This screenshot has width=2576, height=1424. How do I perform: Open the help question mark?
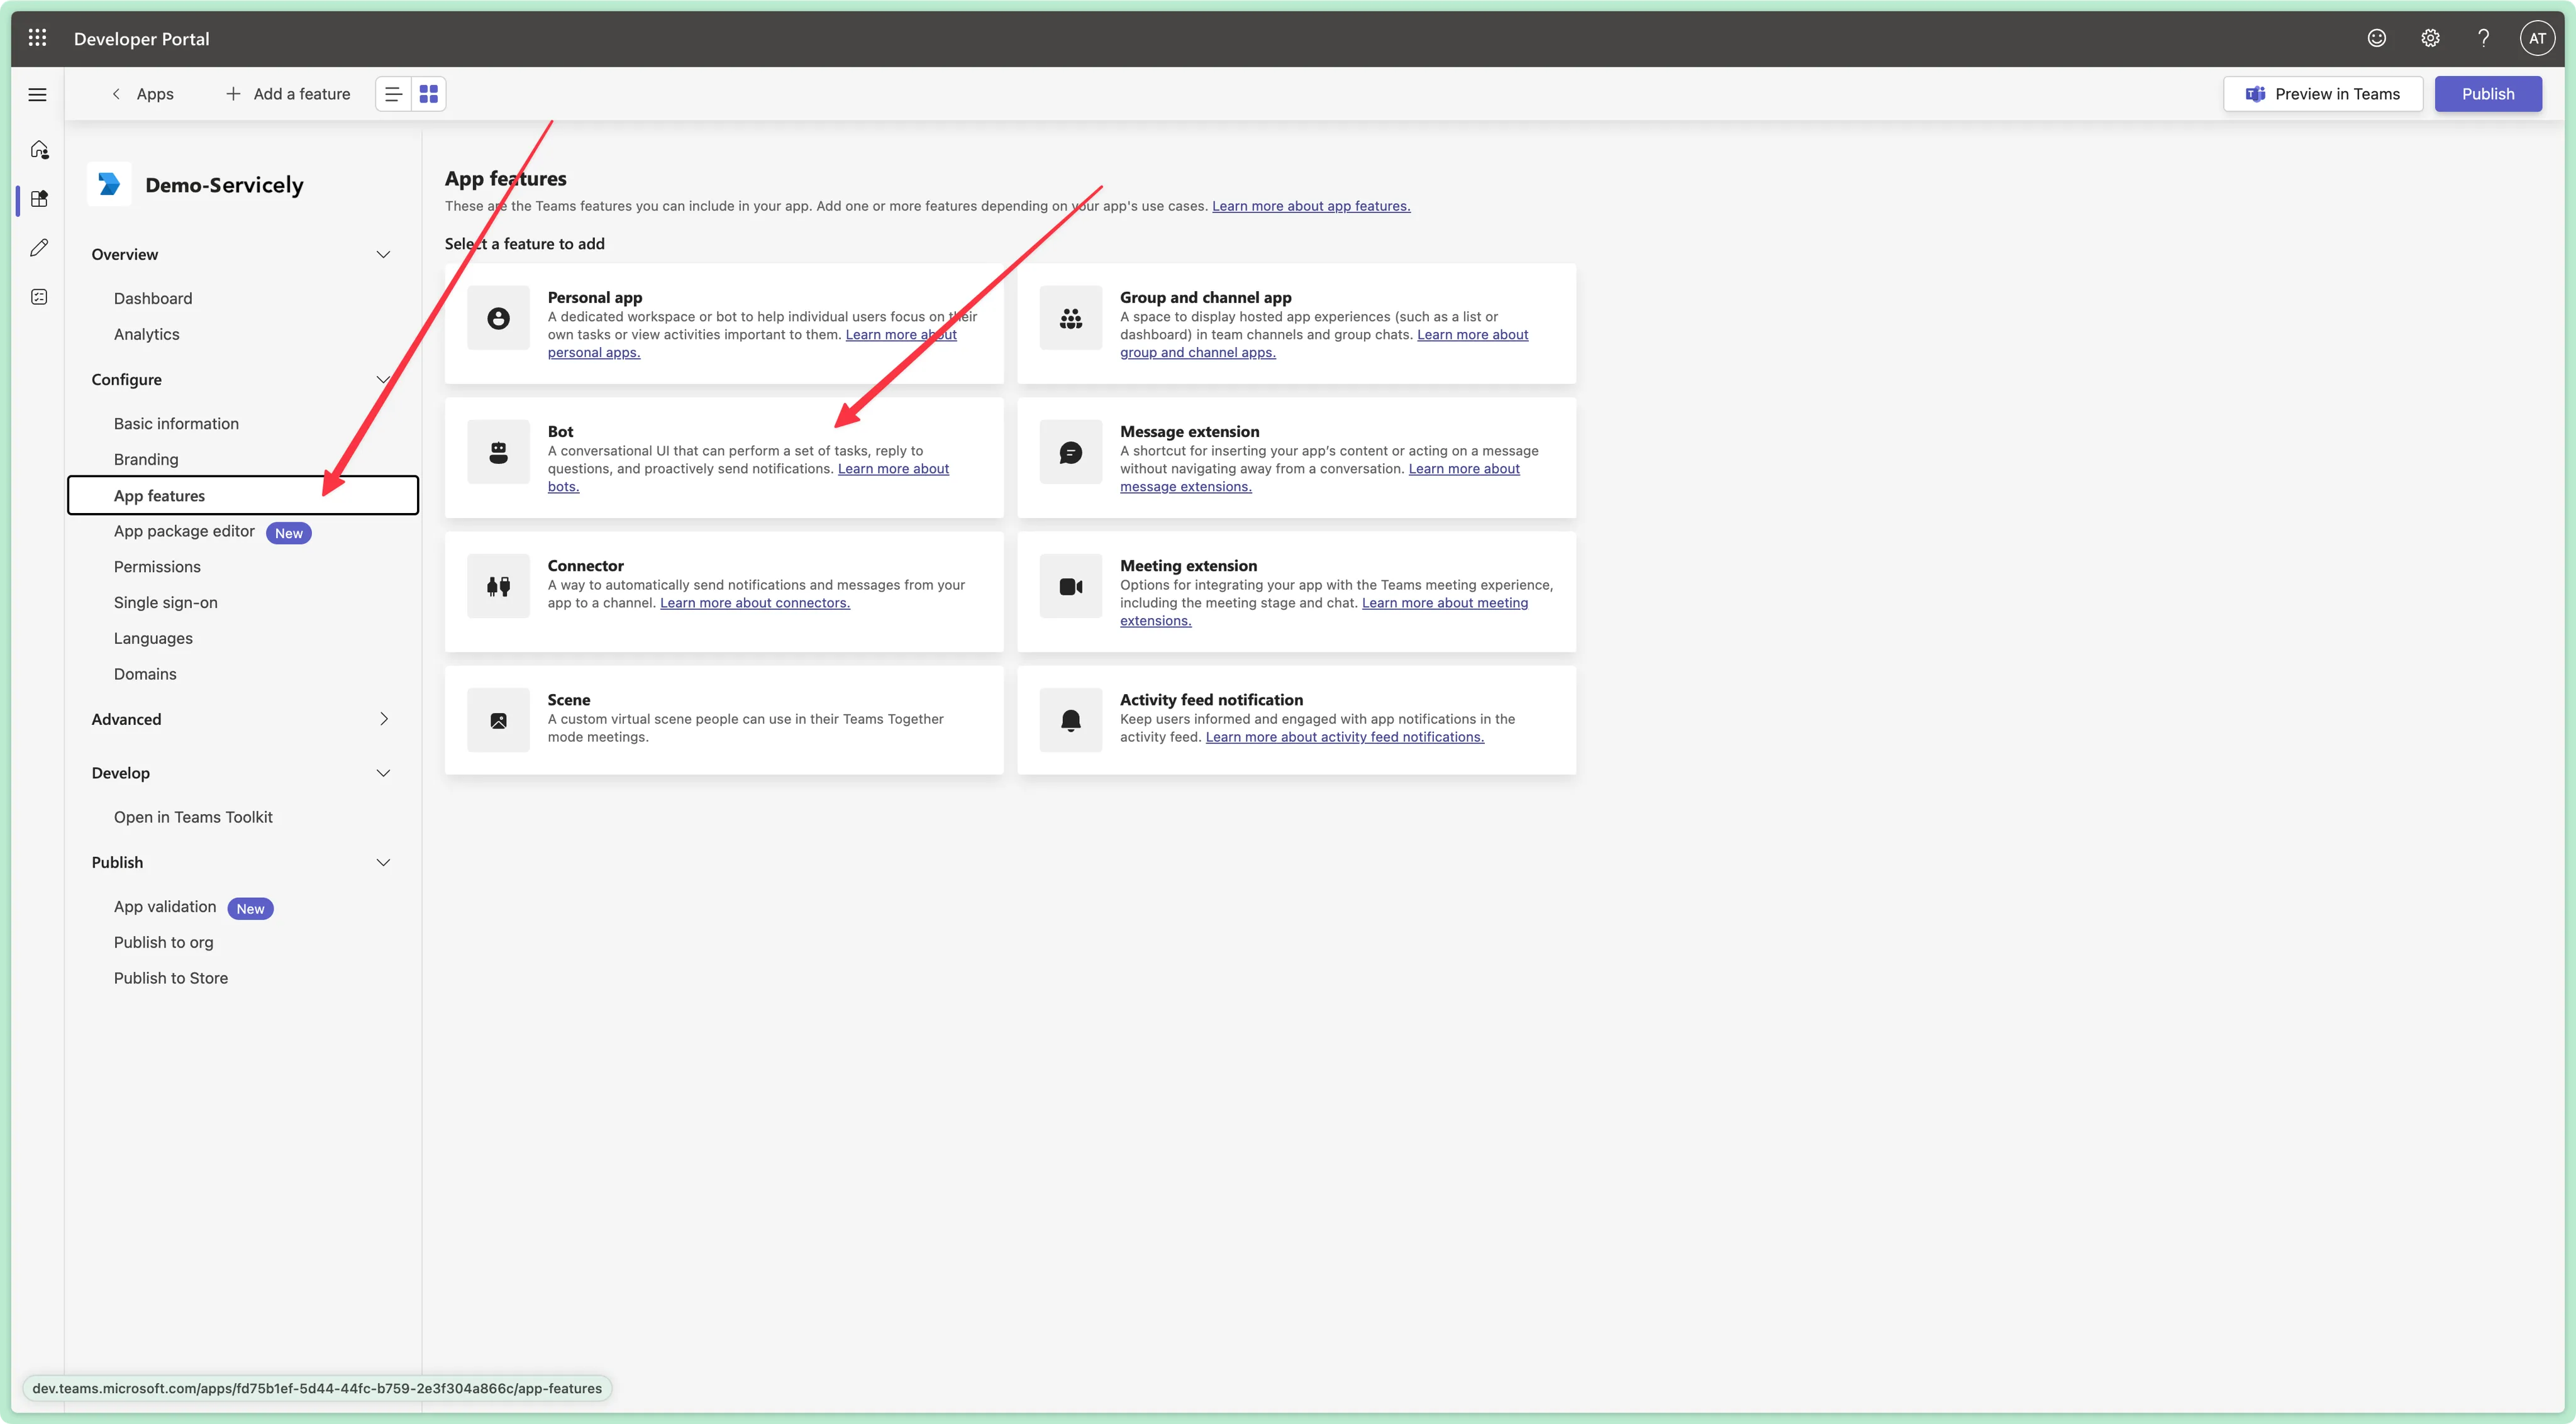pyautogui.click(x=2483, y=38)
